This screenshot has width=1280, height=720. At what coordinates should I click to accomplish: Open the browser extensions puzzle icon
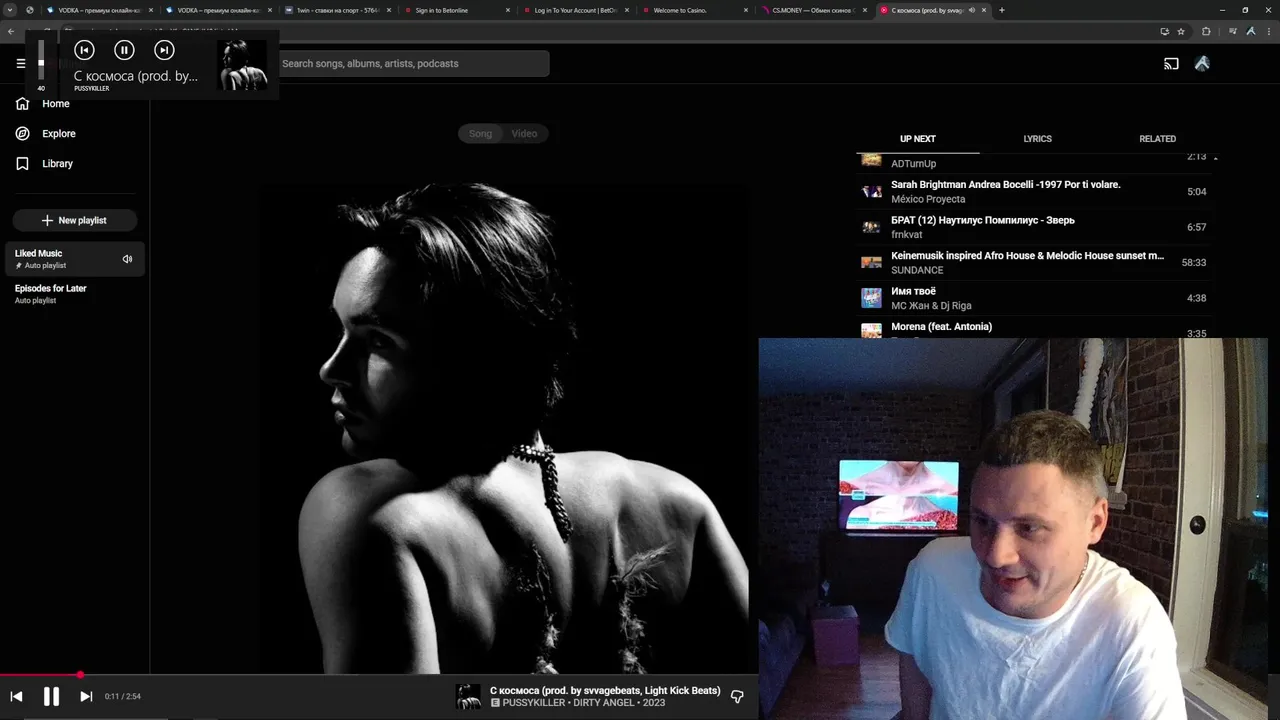click(1206, 31)
